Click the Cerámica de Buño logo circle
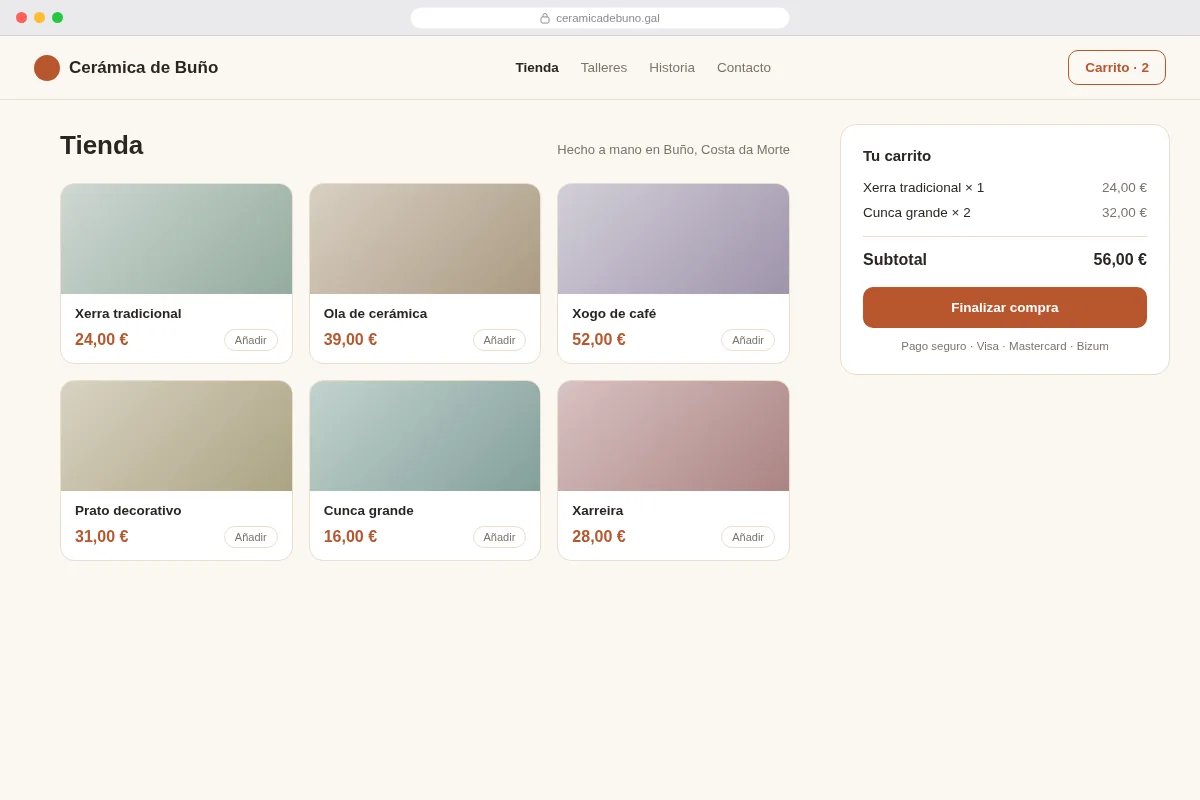 [47, 68]
